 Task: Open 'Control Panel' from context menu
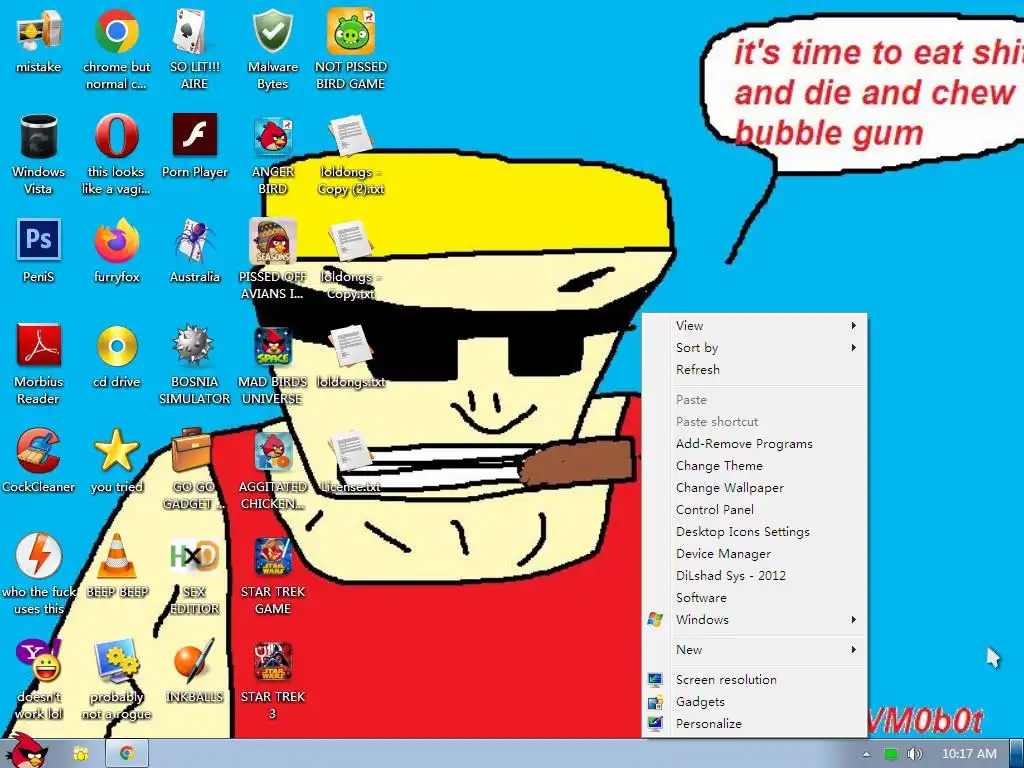tap(754, 509)
